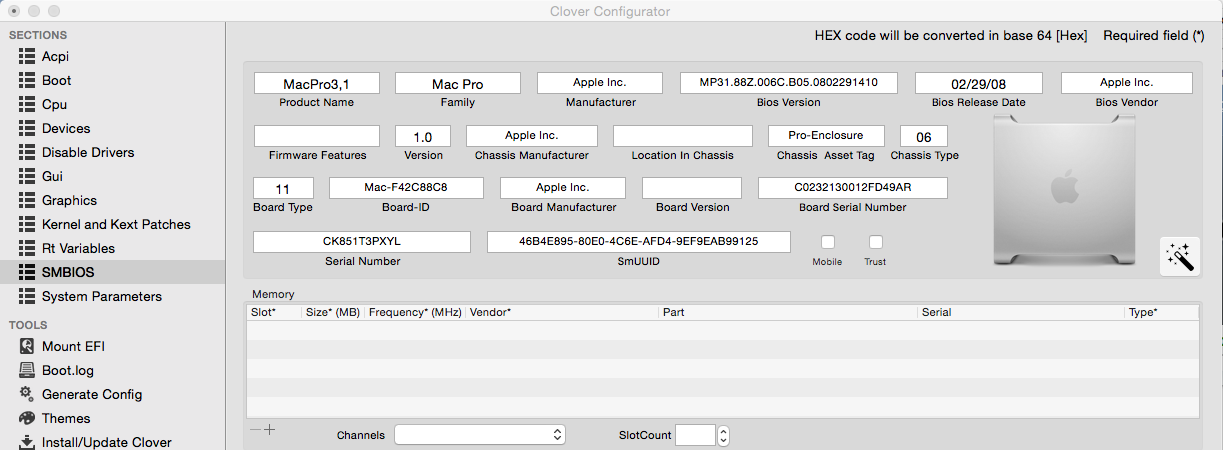Click the Chassis Manufacturer field
Image resolution: width=1223 pixels, height=450 pixels.
[532, 136]
